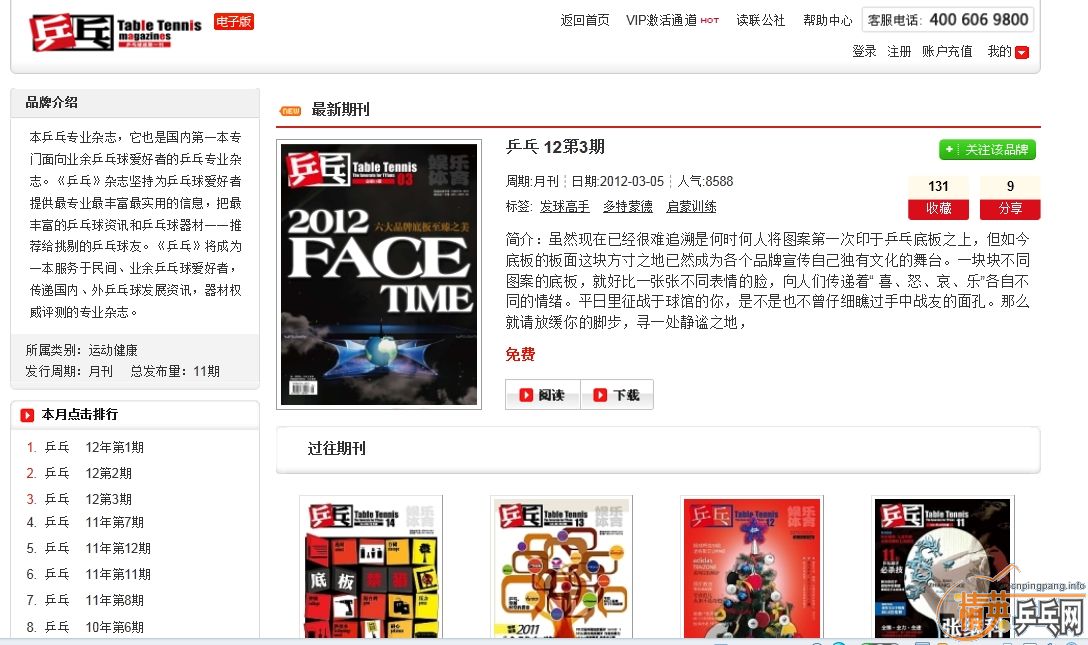Open issue 11 black cover thumbnail
Image resolution: width=1088 pixels, height=645 pixels.
(x=943, y=567)
